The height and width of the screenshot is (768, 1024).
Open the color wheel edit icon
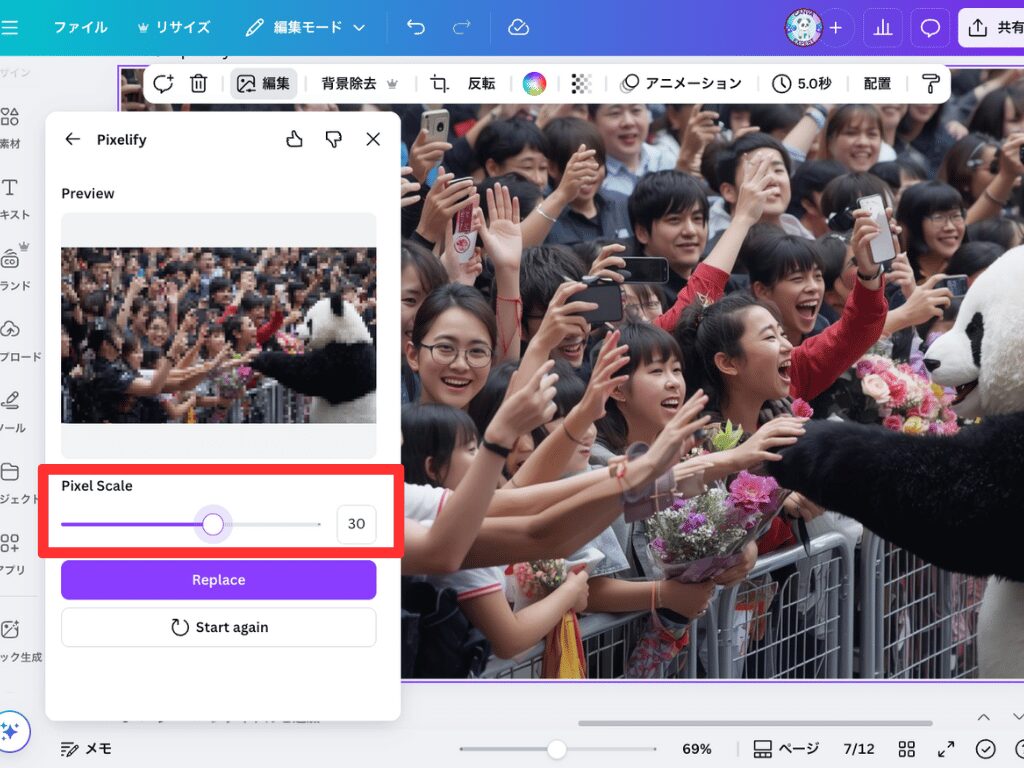tap(534, 84)
